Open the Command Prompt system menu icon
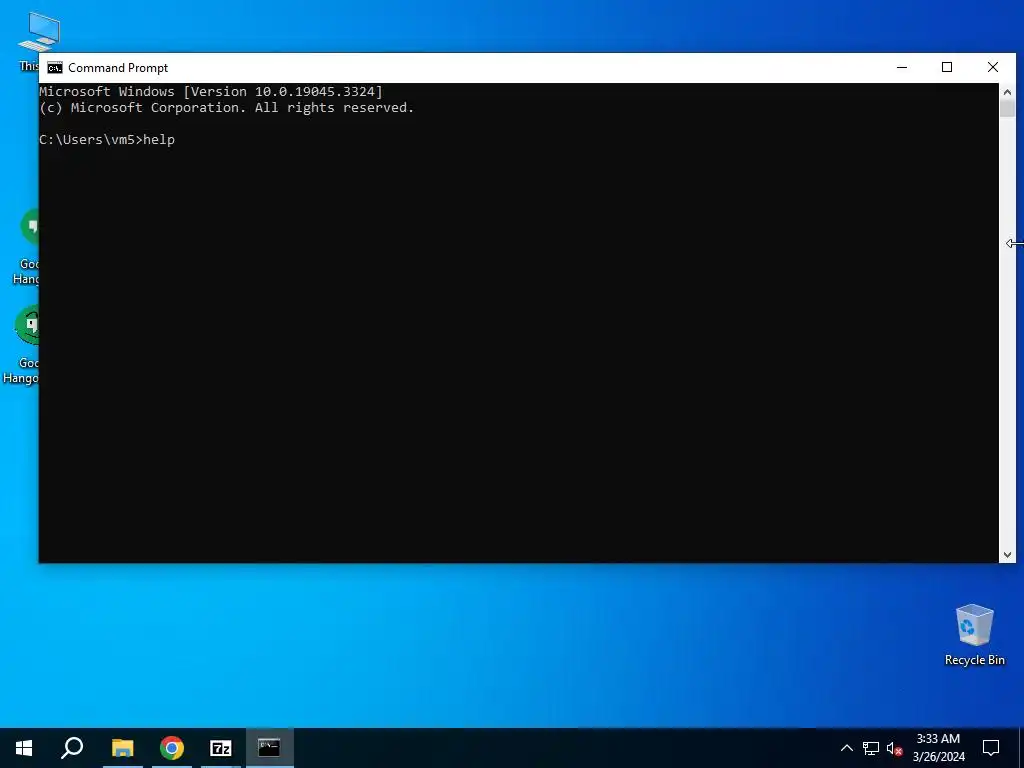The height and width of the screenshot is (768, 1024). (x=55, y=68)
